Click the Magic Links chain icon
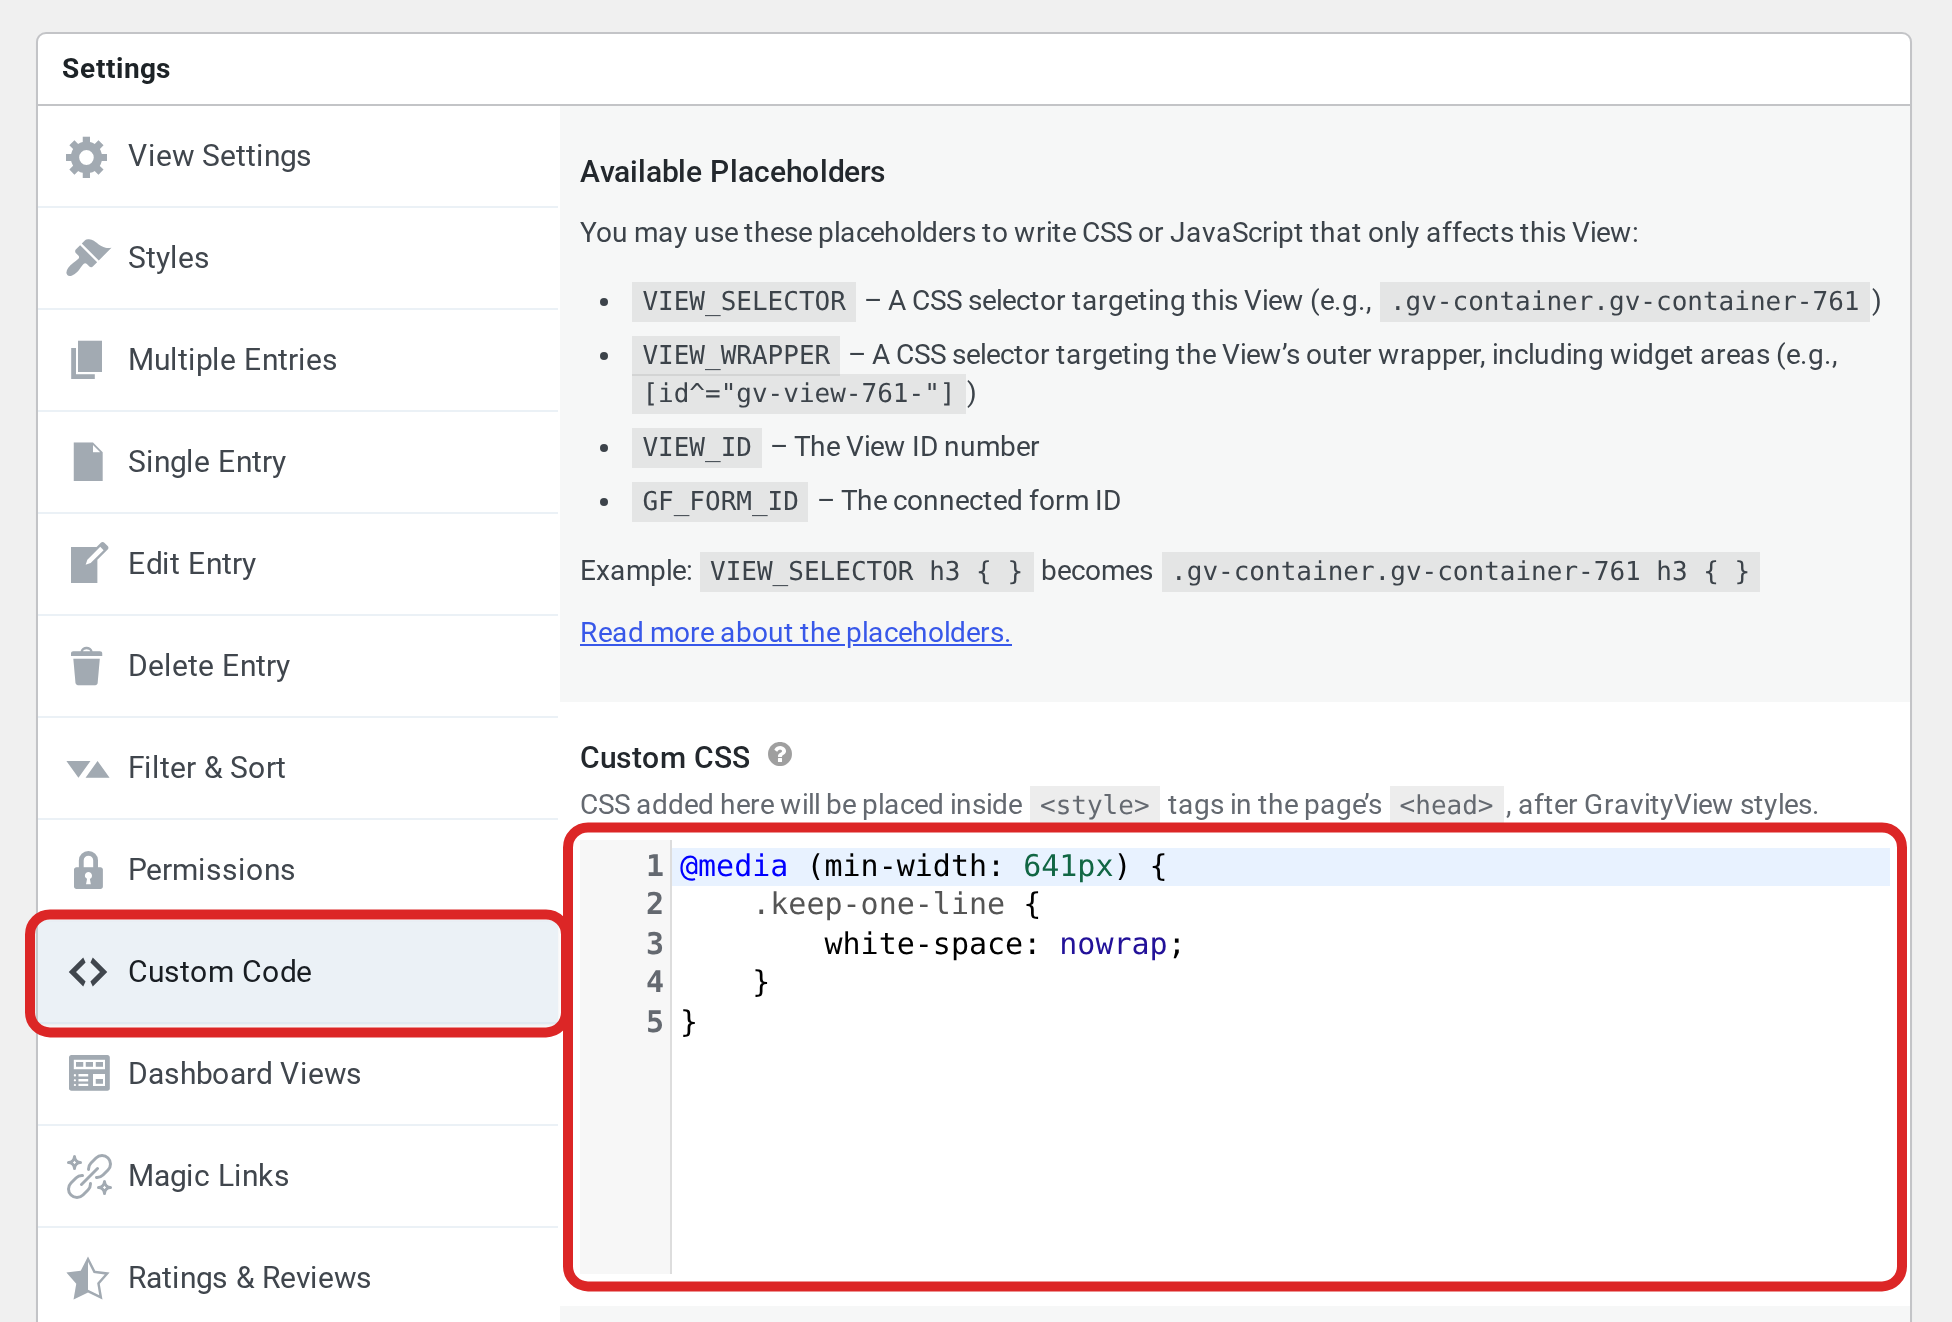 click(88, 1176)
